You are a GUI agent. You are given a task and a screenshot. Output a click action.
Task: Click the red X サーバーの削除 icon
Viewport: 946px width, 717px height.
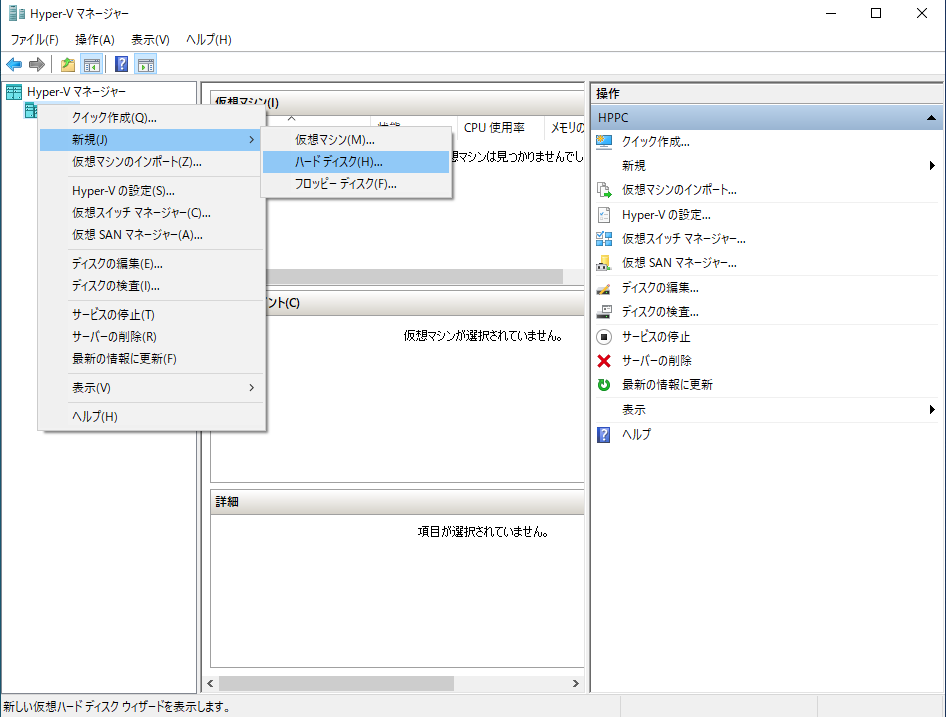[604, 361]
